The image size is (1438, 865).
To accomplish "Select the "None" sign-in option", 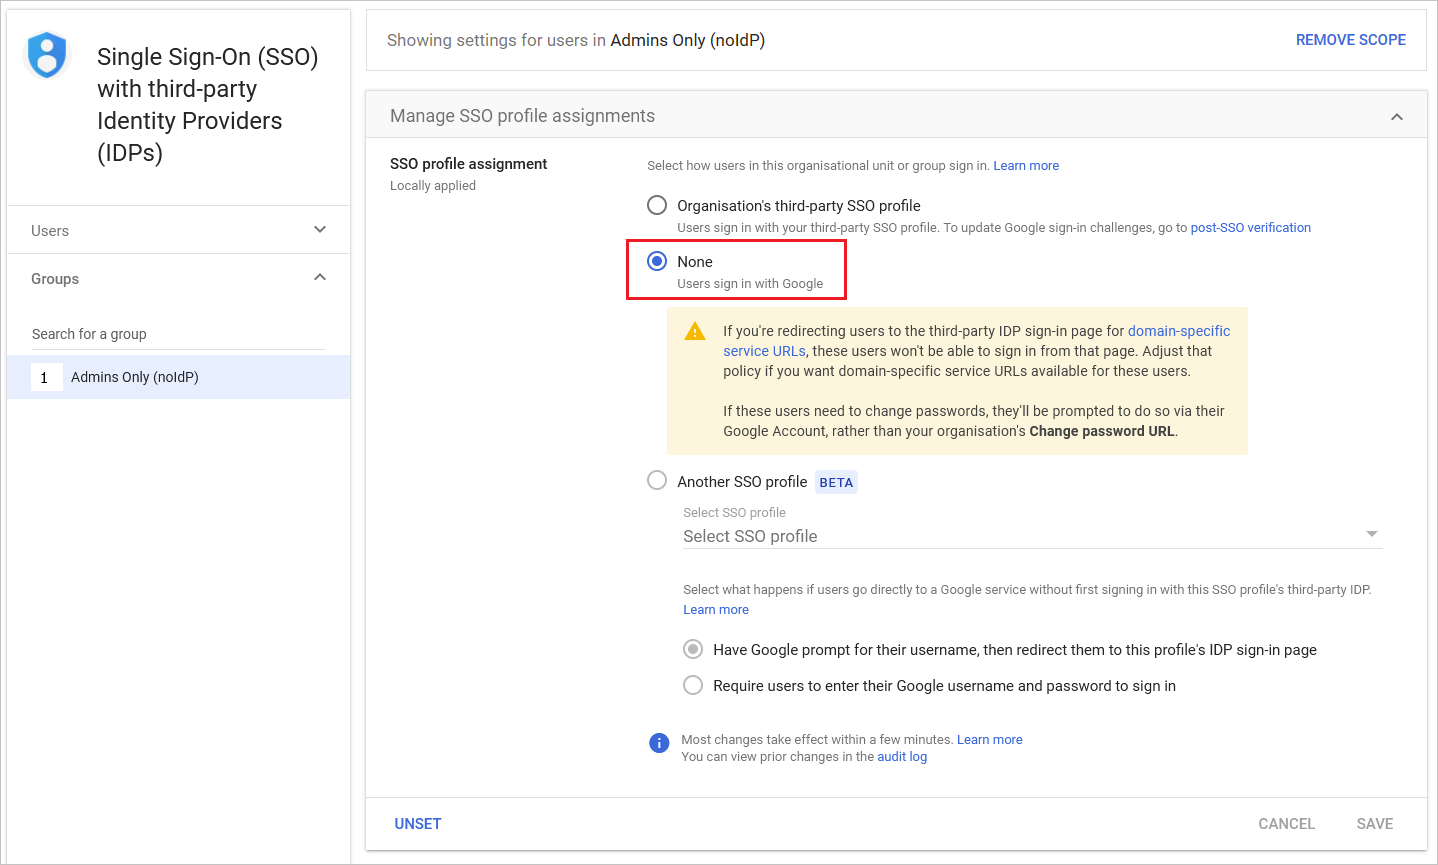I will [657, 261].
